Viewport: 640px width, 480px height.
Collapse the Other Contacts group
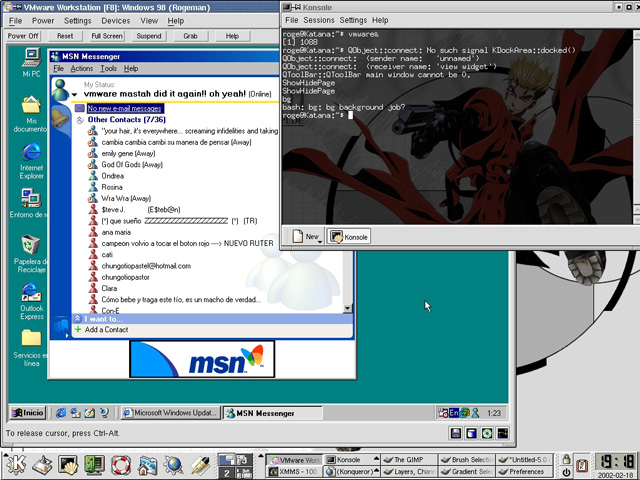click(80, 120)
